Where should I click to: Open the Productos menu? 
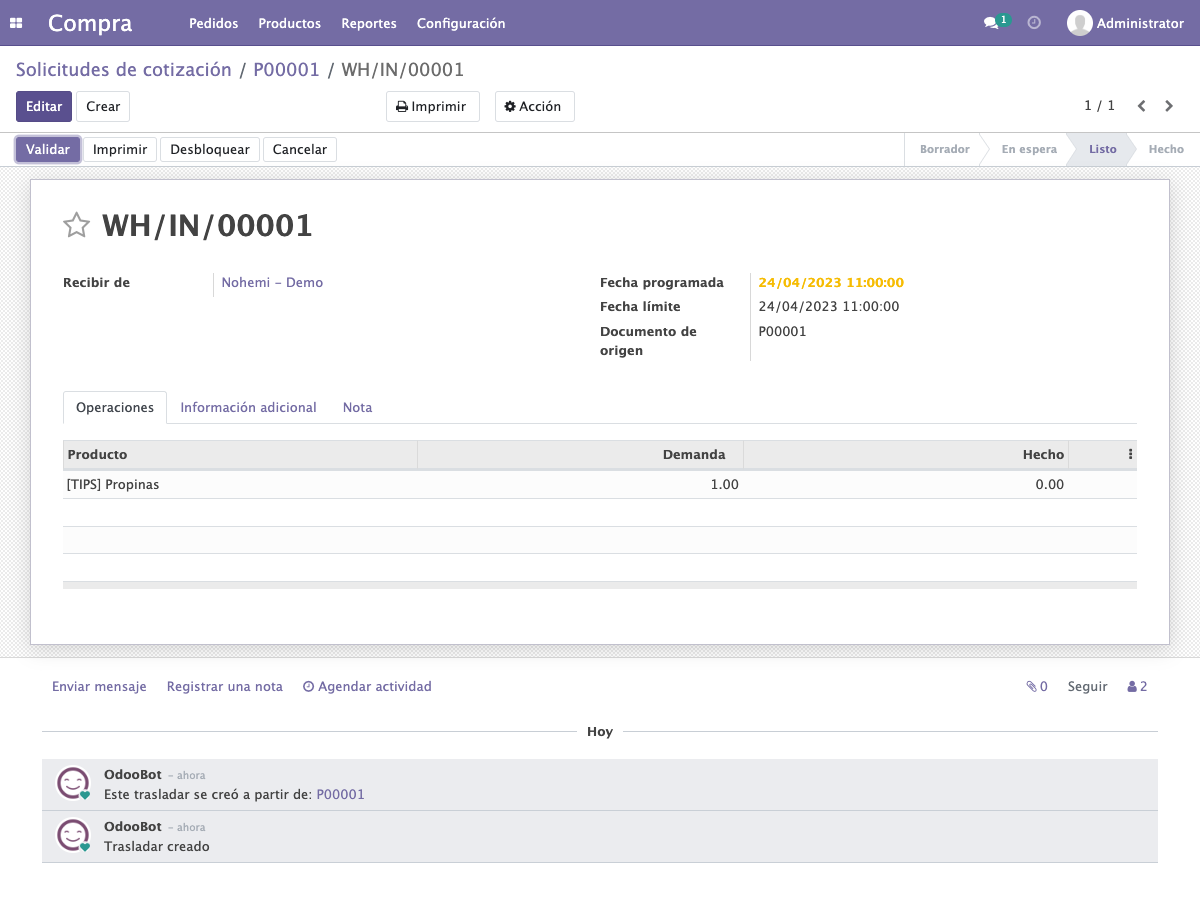[x=289, y=23]
